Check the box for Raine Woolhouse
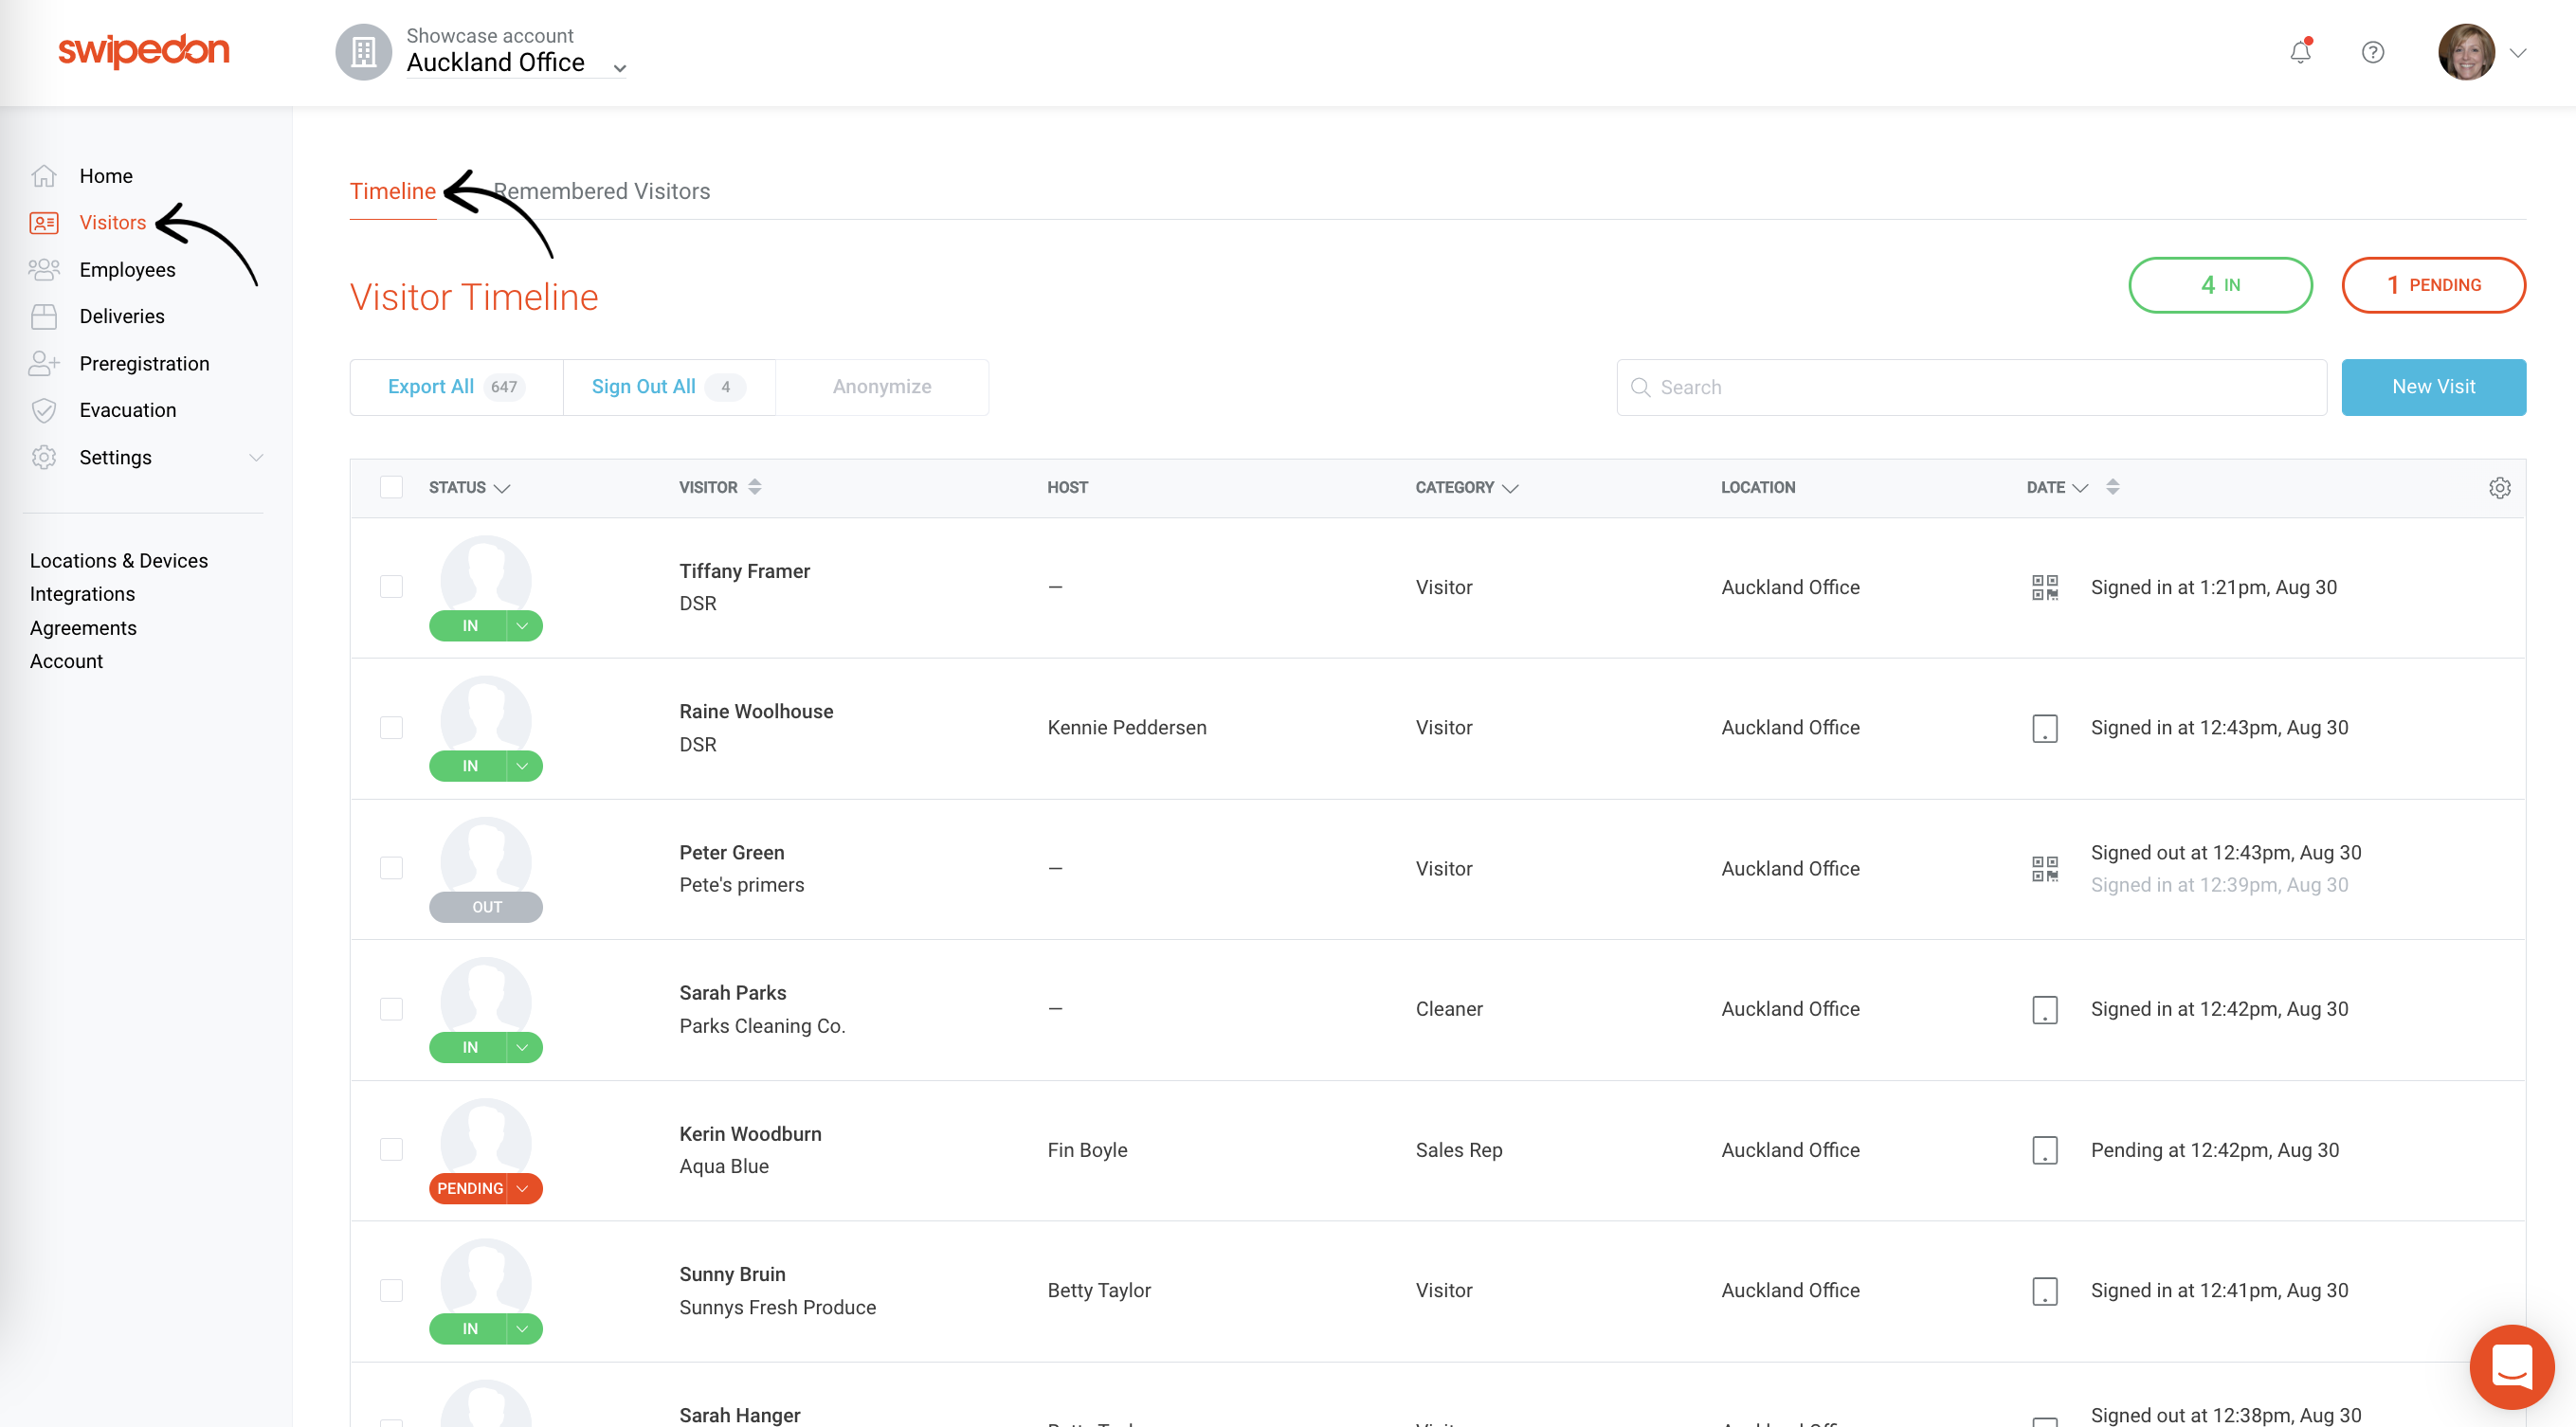 click(391, 728)
